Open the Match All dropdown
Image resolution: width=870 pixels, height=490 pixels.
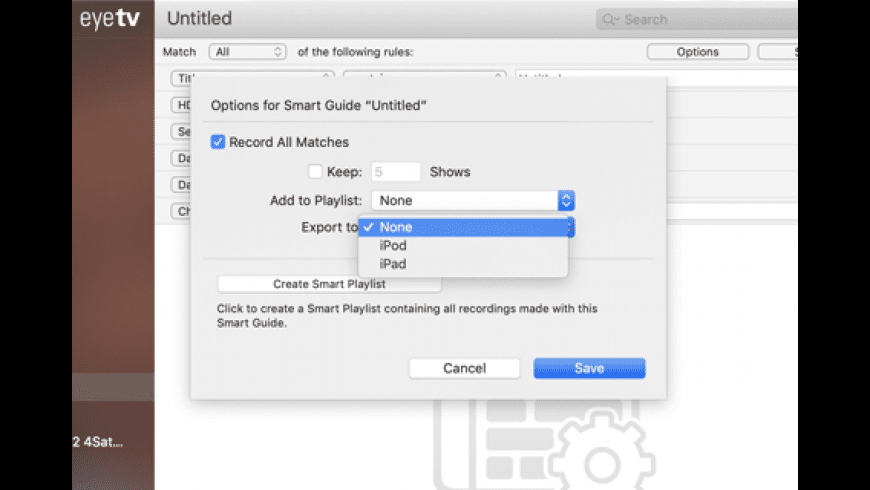point(247,52)
